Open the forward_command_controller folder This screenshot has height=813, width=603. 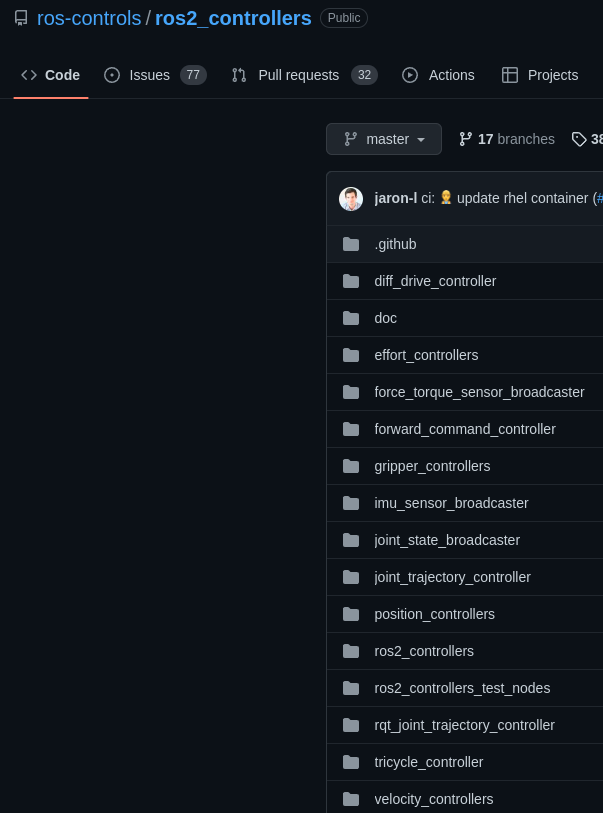pyautogui.click(x=465, y=429)
